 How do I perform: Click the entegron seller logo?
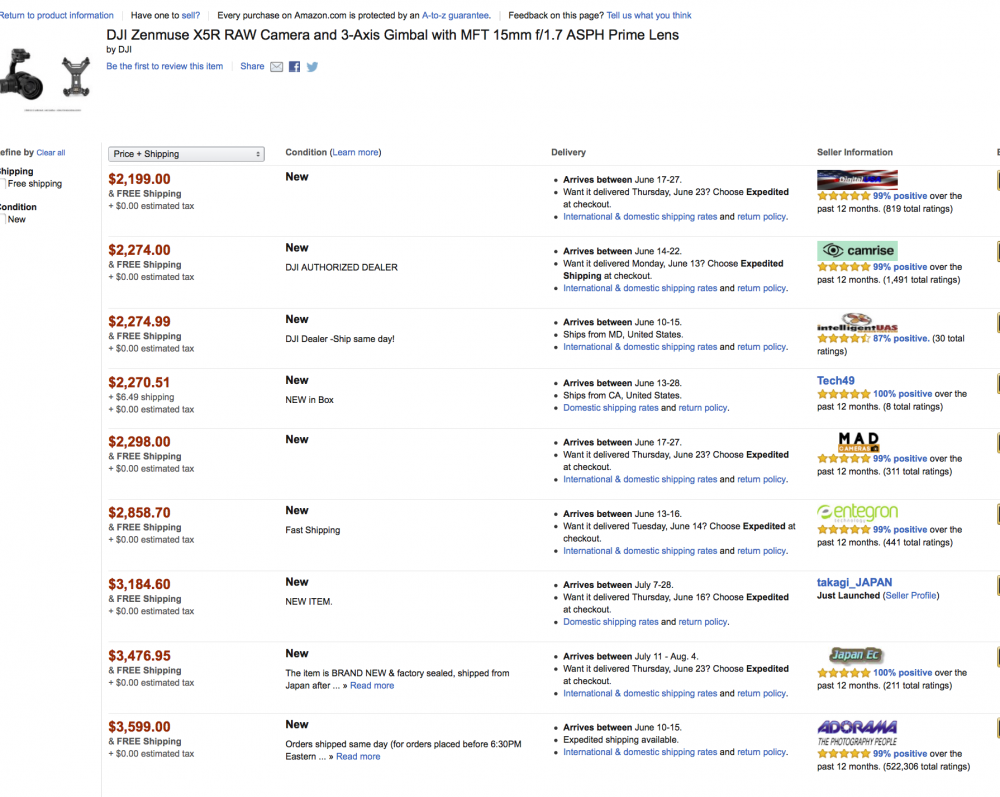tap(857, 512)
